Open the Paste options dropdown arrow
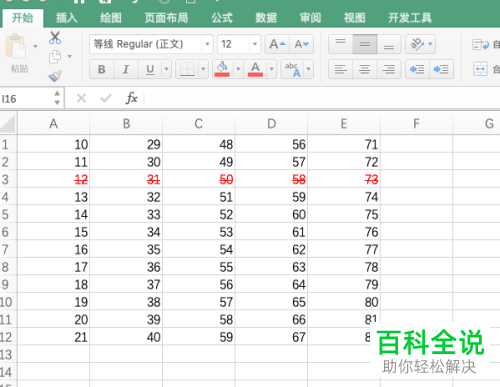This screenshot has width=500, height=387. 35,46
